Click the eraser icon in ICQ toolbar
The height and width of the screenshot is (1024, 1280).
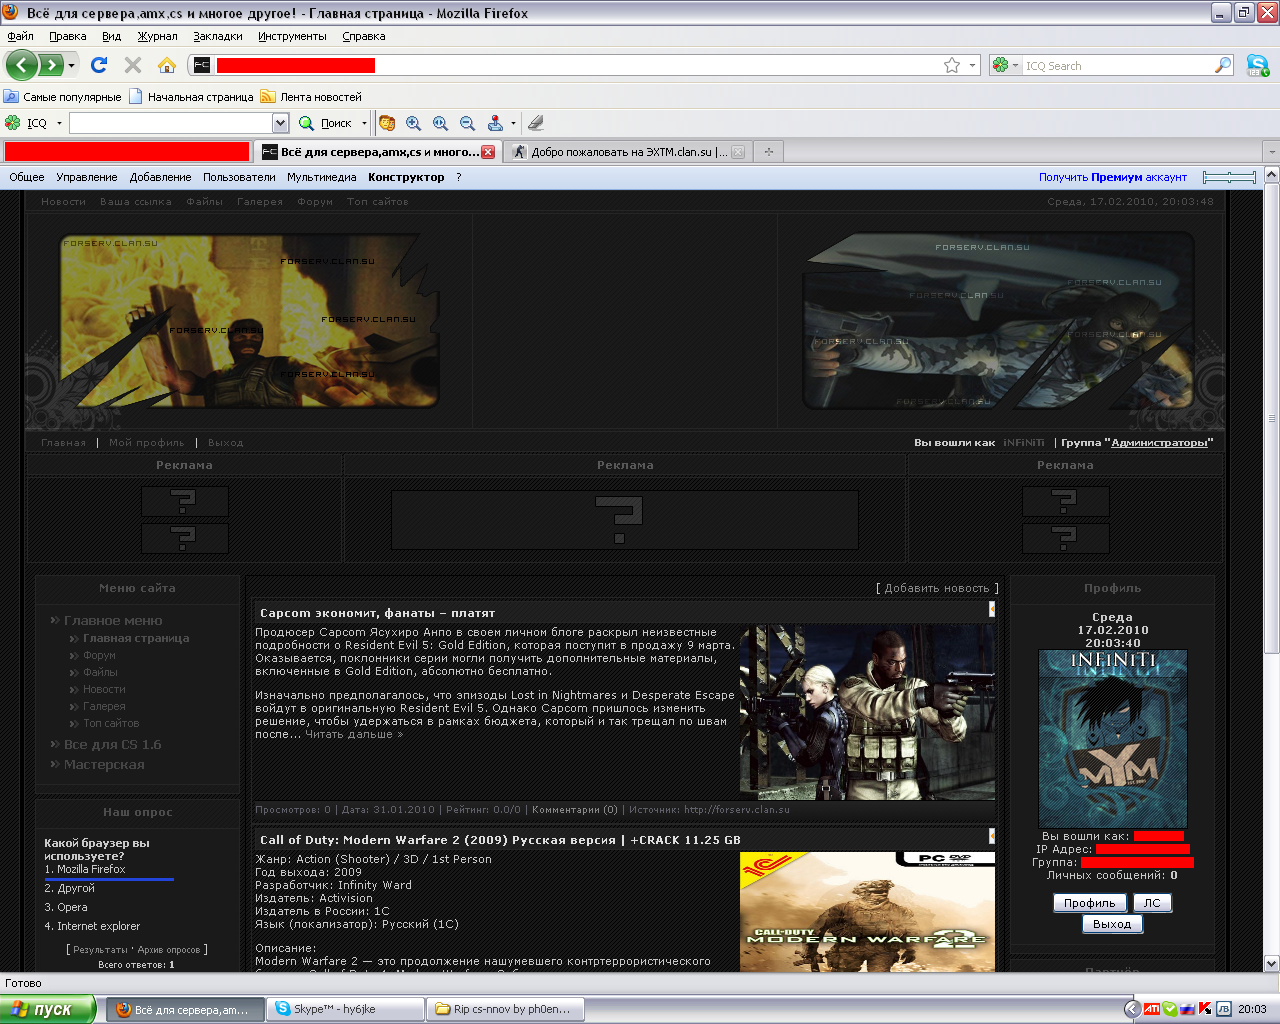click(536, 123)
